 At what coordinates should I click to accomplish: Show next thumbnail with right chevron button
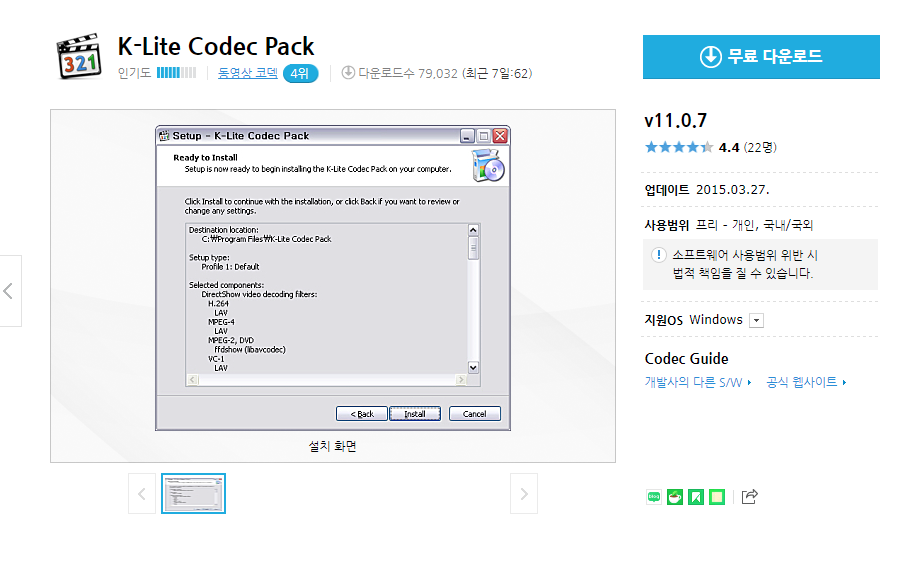(x=524, y=494)
